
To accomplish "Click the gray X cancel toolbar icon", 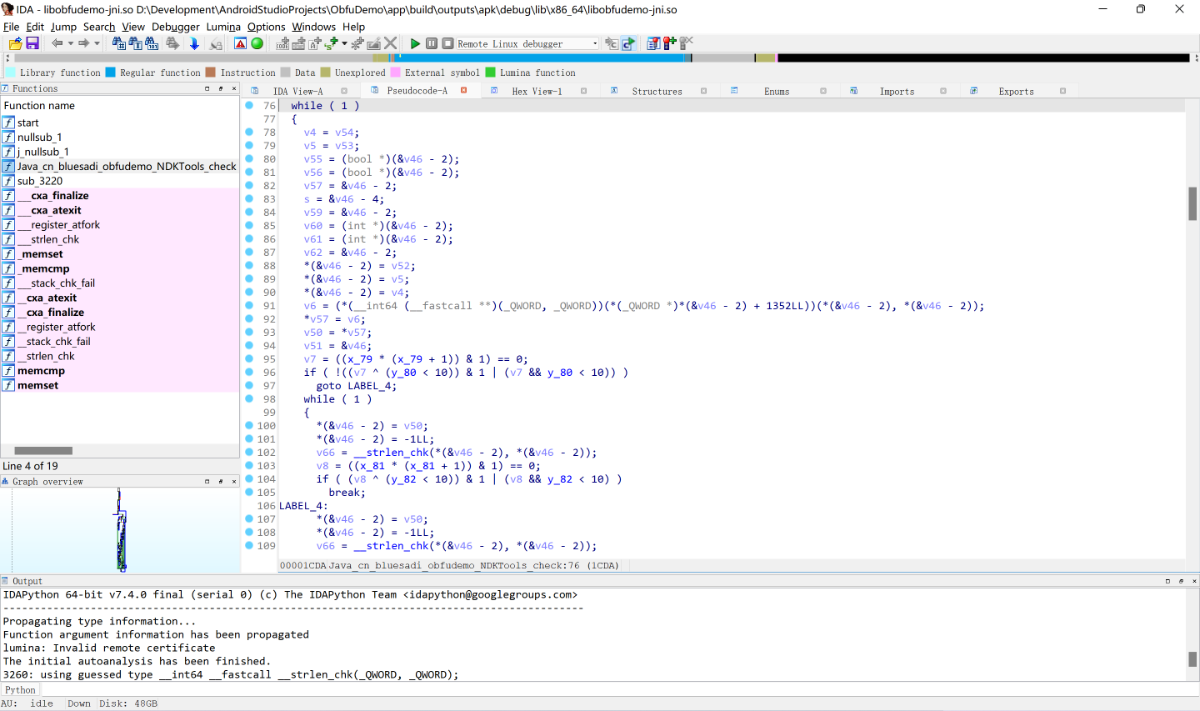I will pyautogui.click(x=390, y=44).
